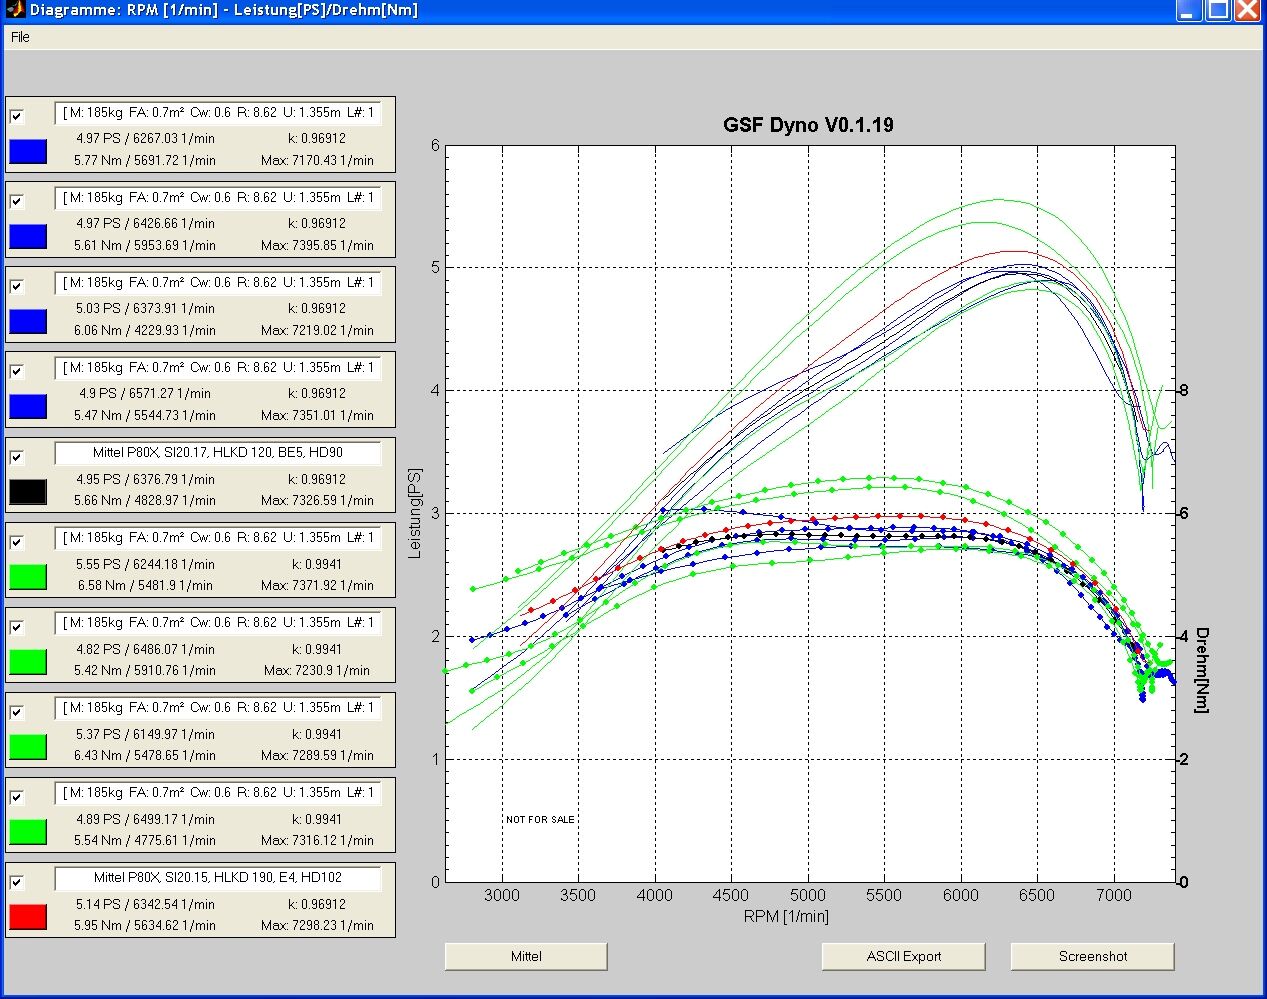Uncheck the 4.97 PS / 6267.03 run checkbox
This screenshot has height=999, width=1267.
coord(17,116)
